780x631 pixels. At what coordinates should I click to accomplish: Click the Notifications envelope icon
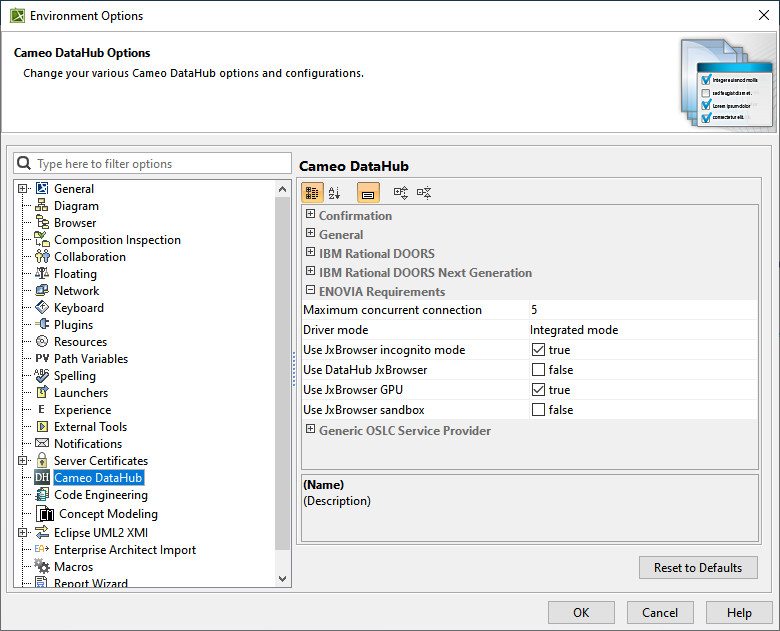click(42, 443)
